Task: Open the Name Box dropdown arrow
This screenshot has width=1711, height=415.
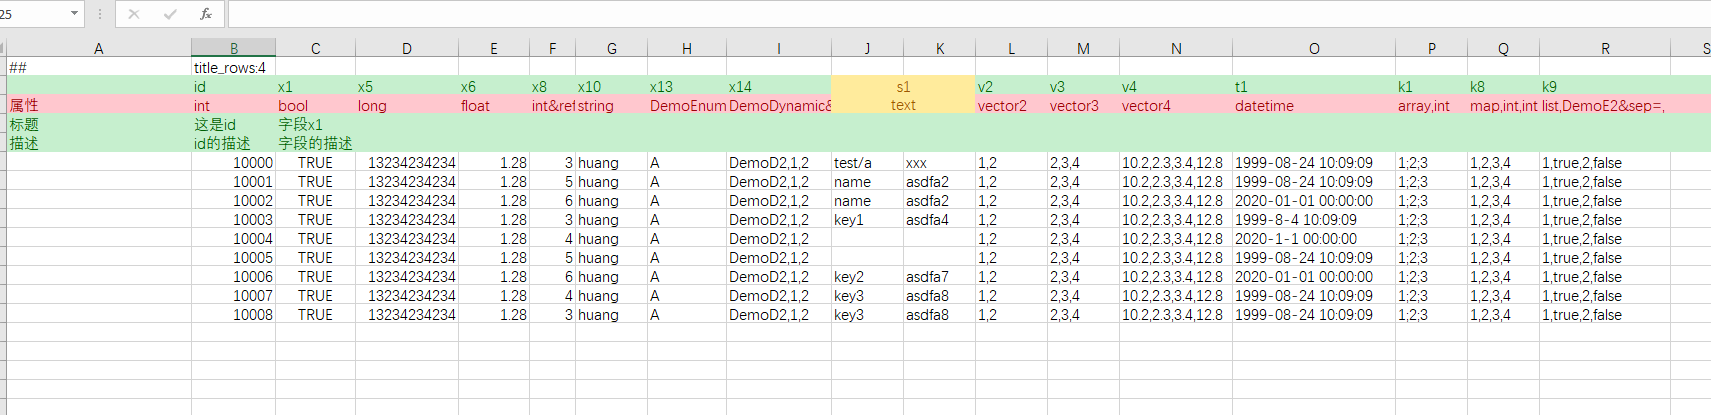Action: [74, 14]
